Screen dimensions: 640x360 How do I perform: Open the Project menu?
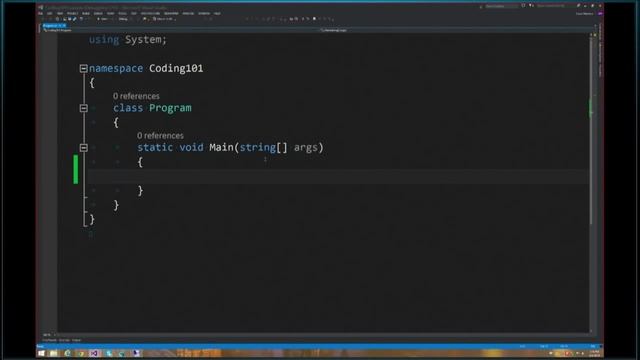click(73, 13)
